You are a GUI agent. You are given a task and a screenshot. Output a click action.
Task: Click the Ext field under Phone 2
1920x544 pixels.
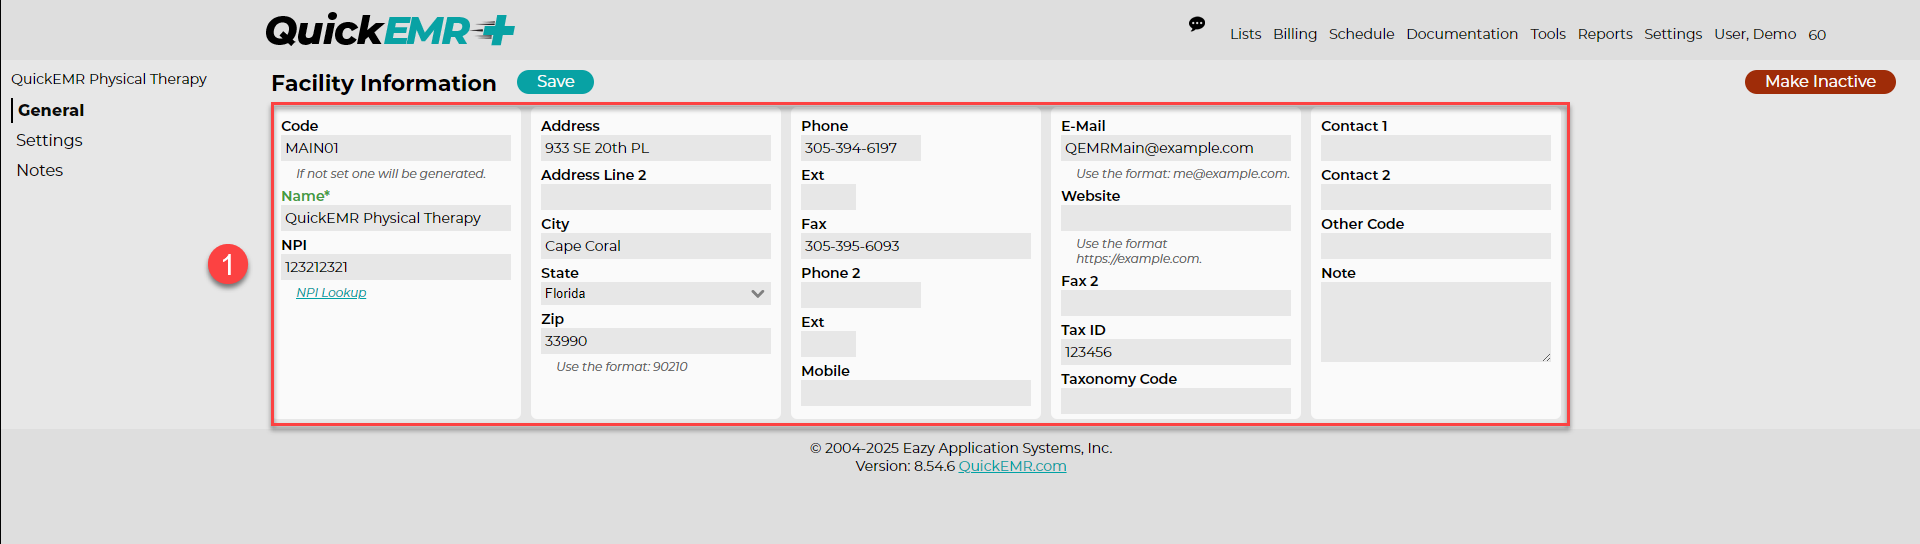point(828,344)
